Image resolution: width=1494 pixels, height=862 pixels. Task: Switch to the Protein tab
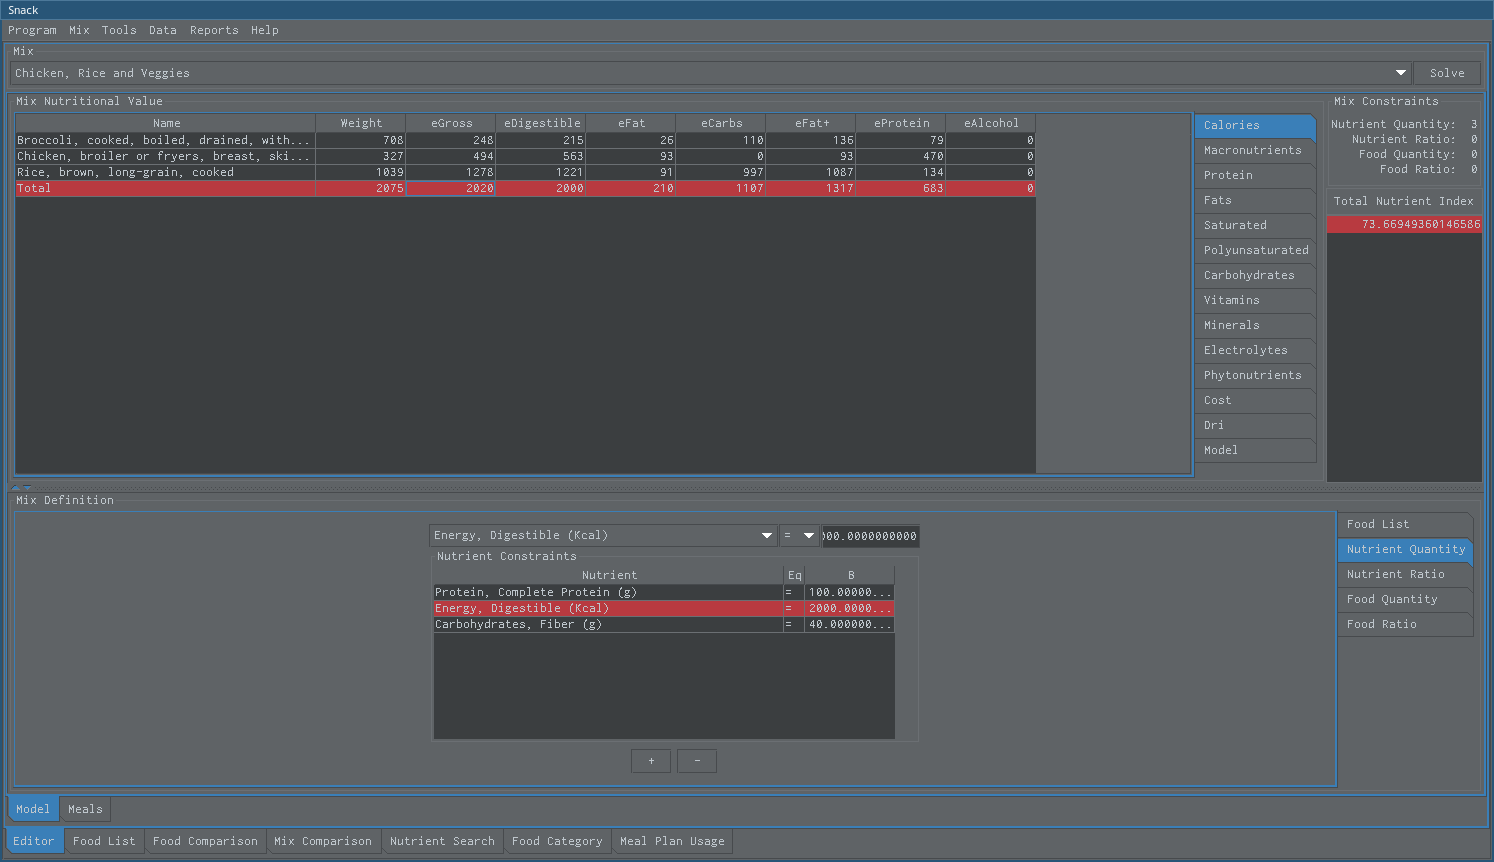pos(1255,175)
